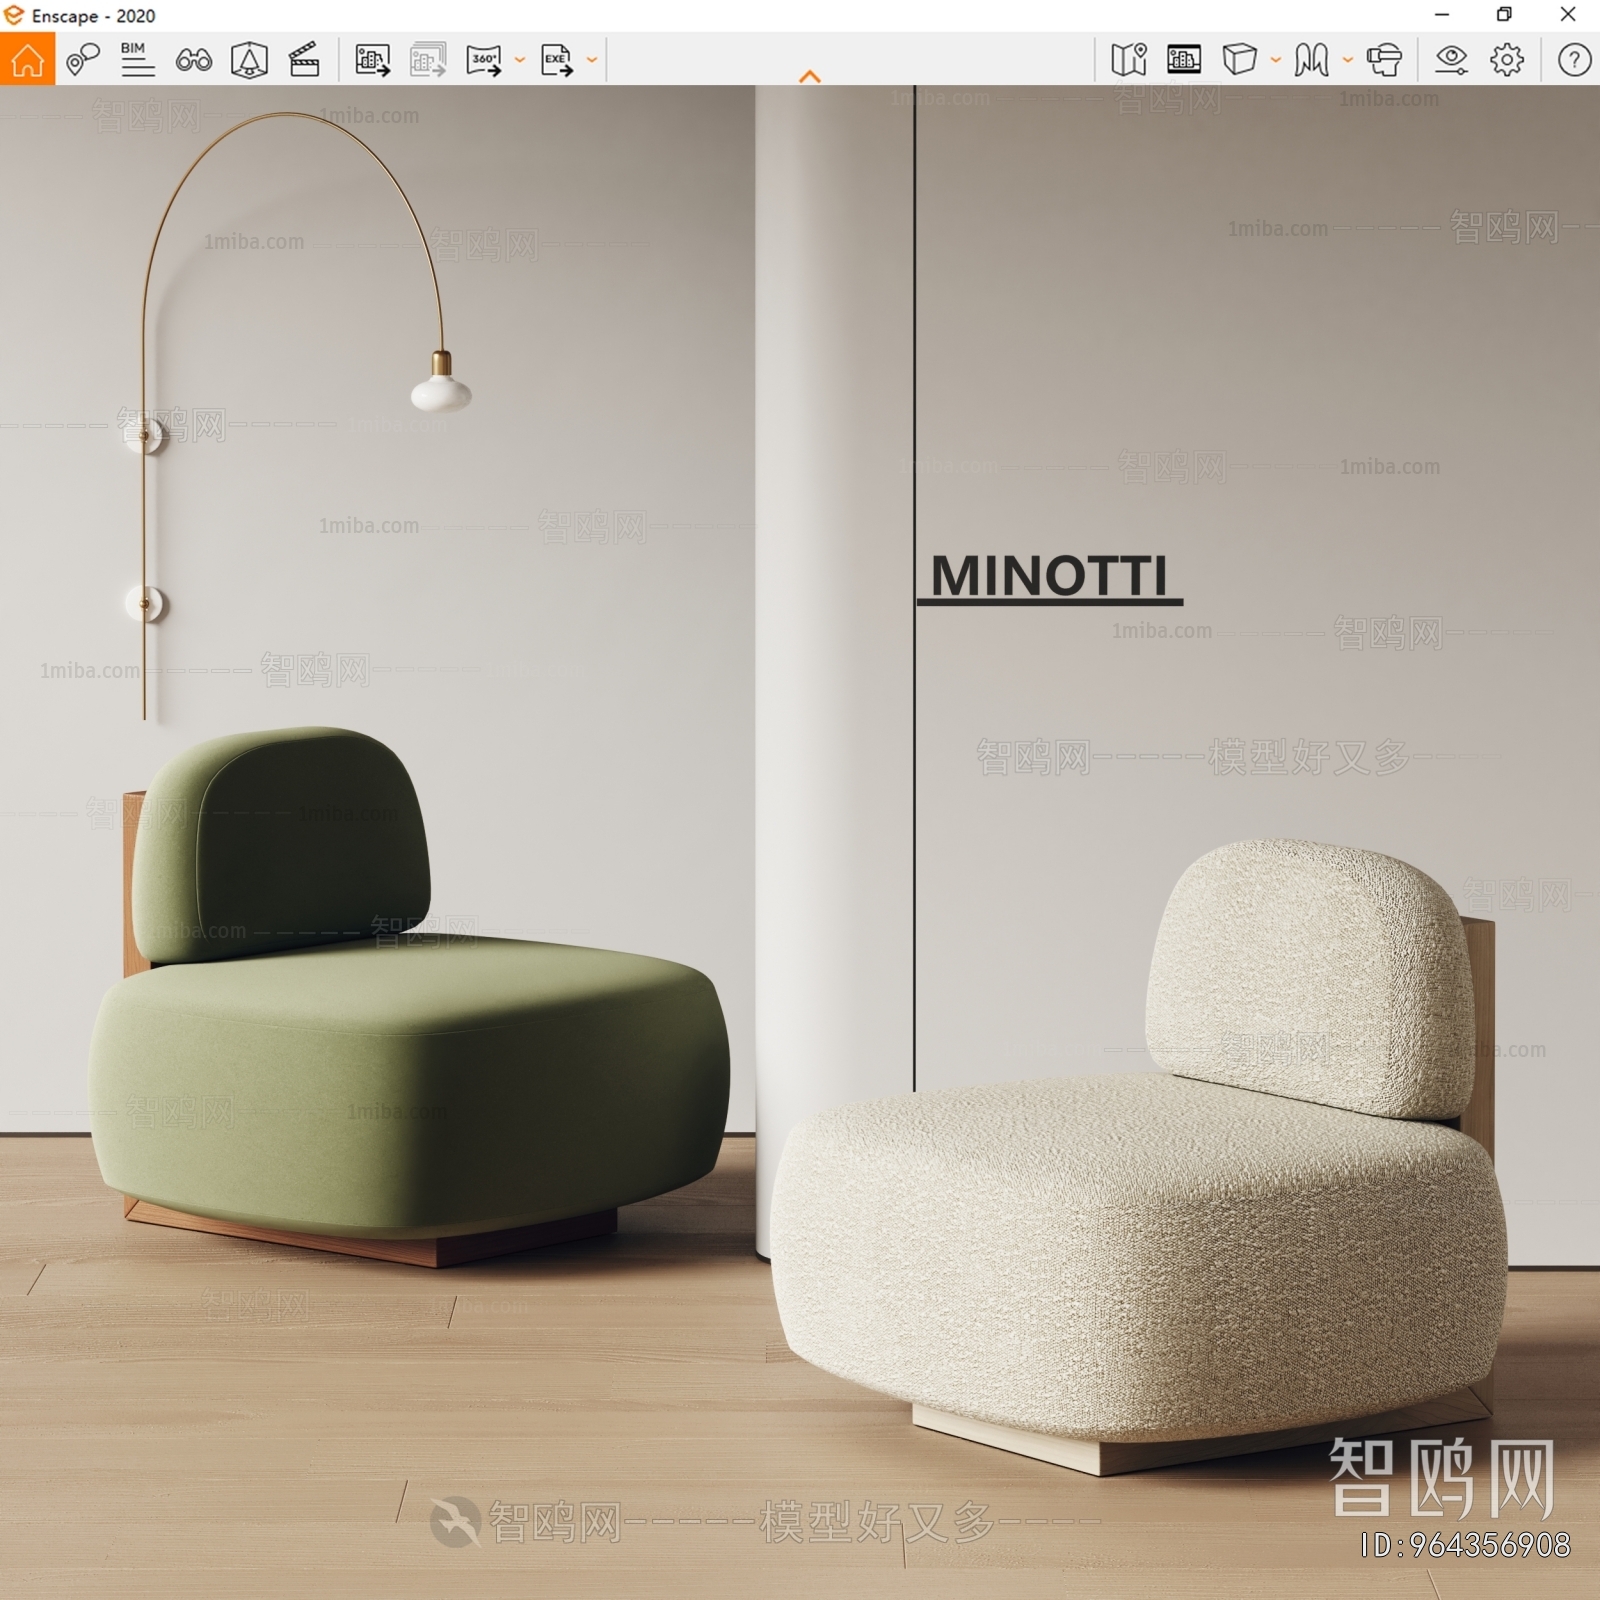Expand the 360 panorama export dropdown arrow

coord(520,60)
